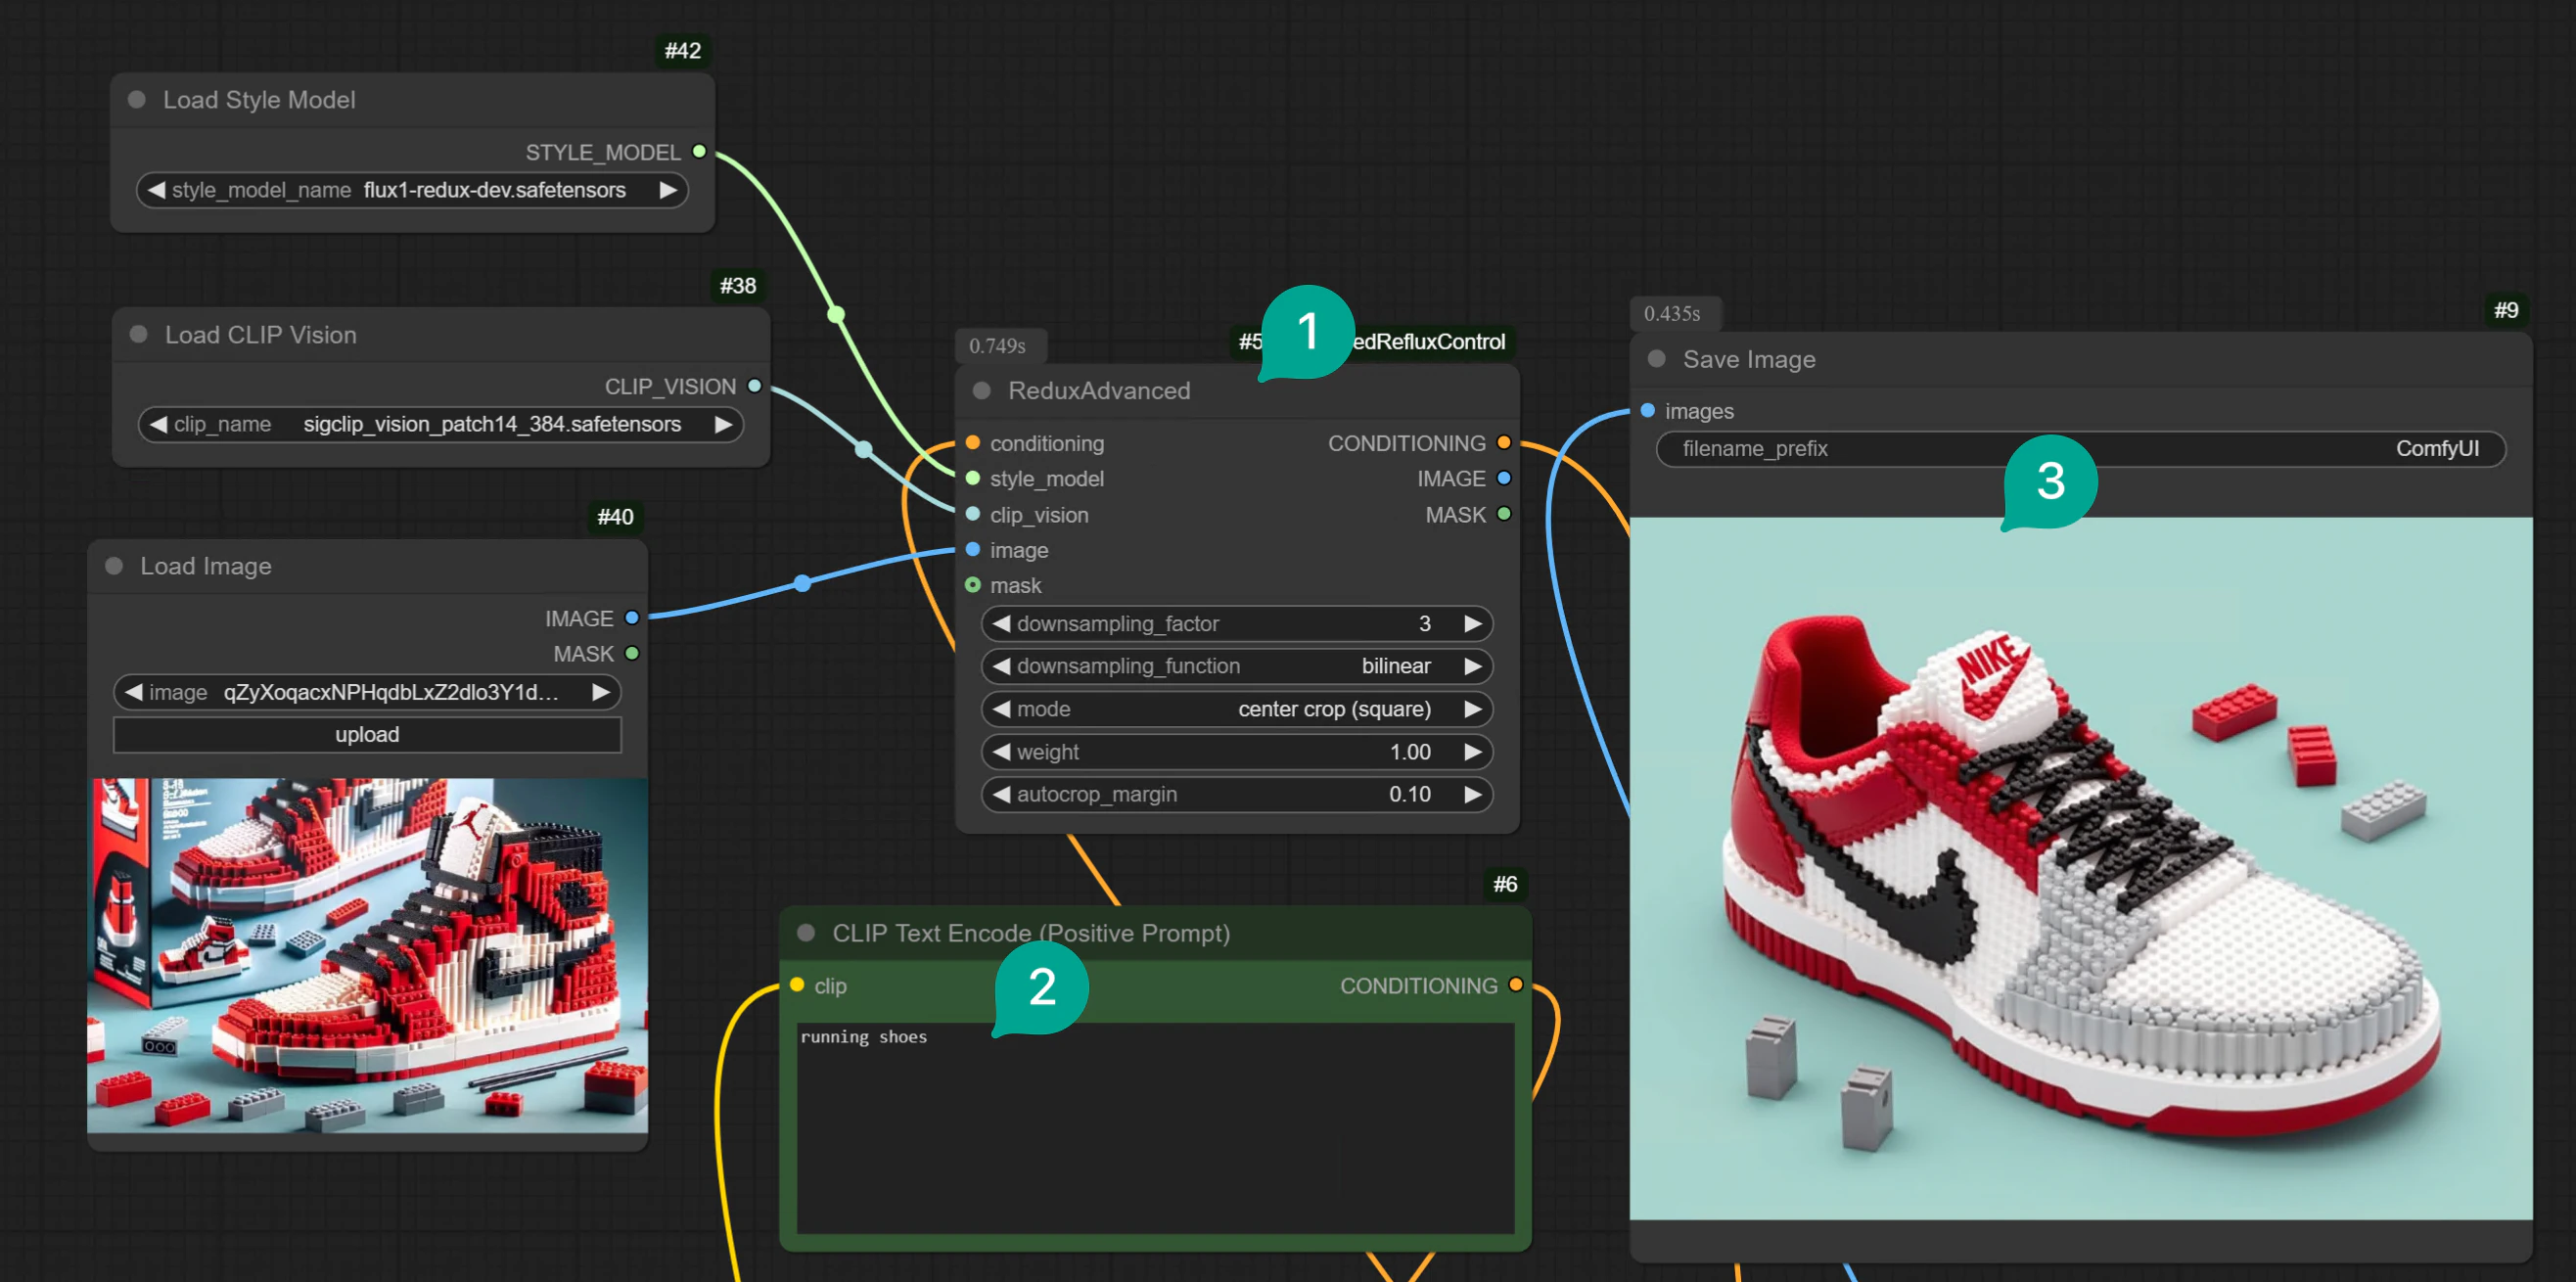Click the CONDITIONING output port on ReduxAdvanced
The height and width of the screenshot is (1282, 2576).
(1504, 442)
